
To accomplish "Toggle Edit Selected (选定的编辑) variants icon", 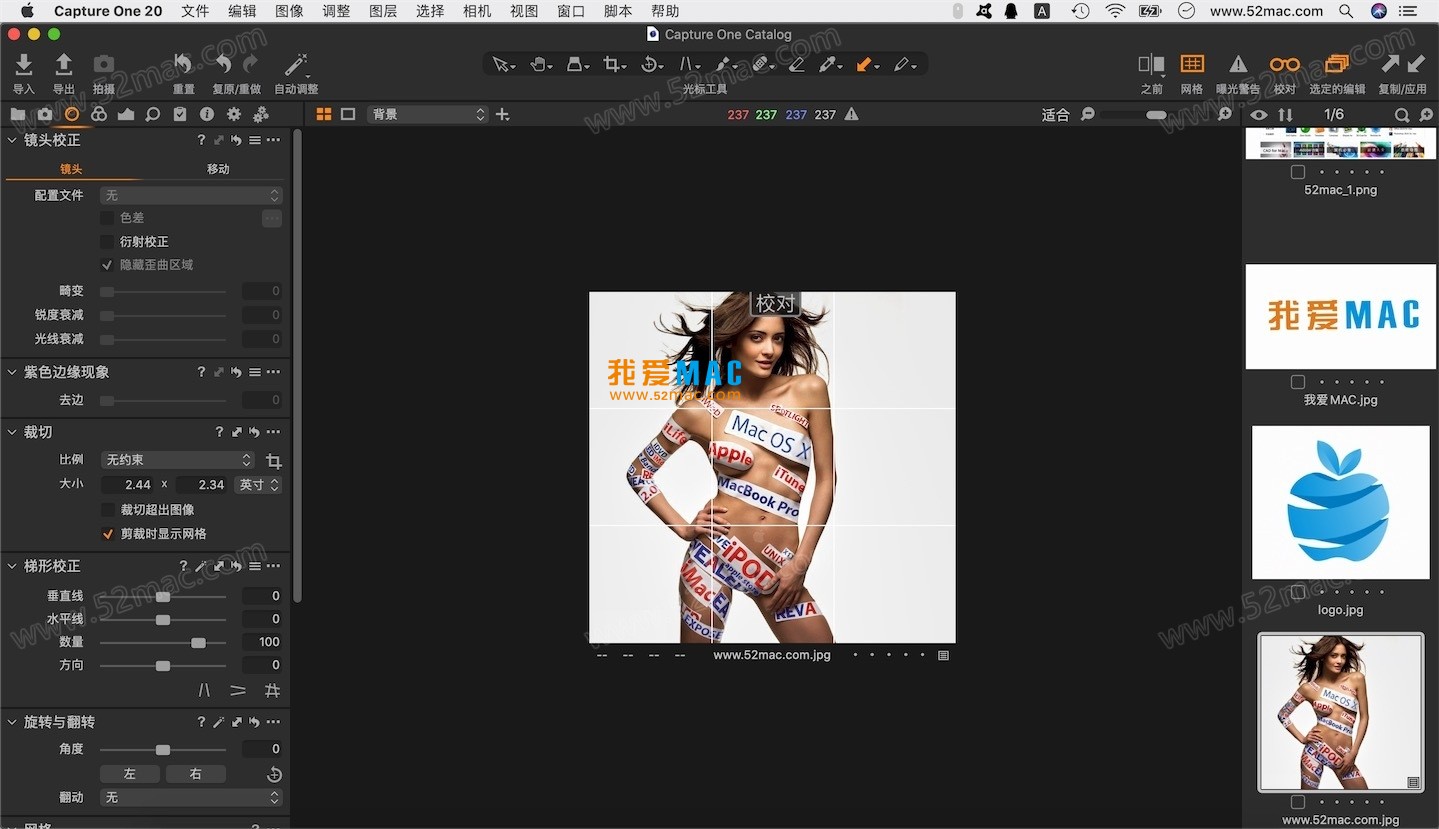I will click(x=1337, y=64).
